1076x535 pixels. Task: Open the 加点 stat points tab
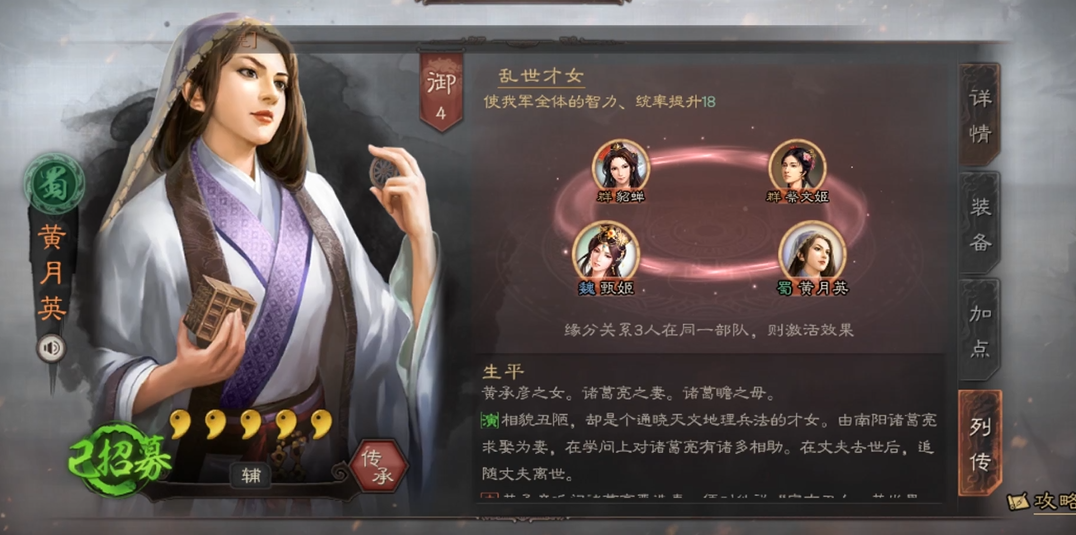tap(979, 330)
